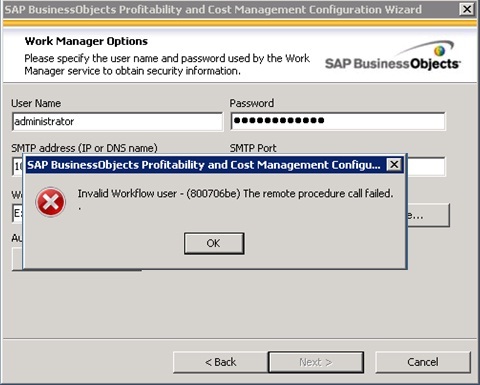Screen dimensions: 480x385
Task: Click the SAP BusinessObjects logo
Action: pos(393,55)
